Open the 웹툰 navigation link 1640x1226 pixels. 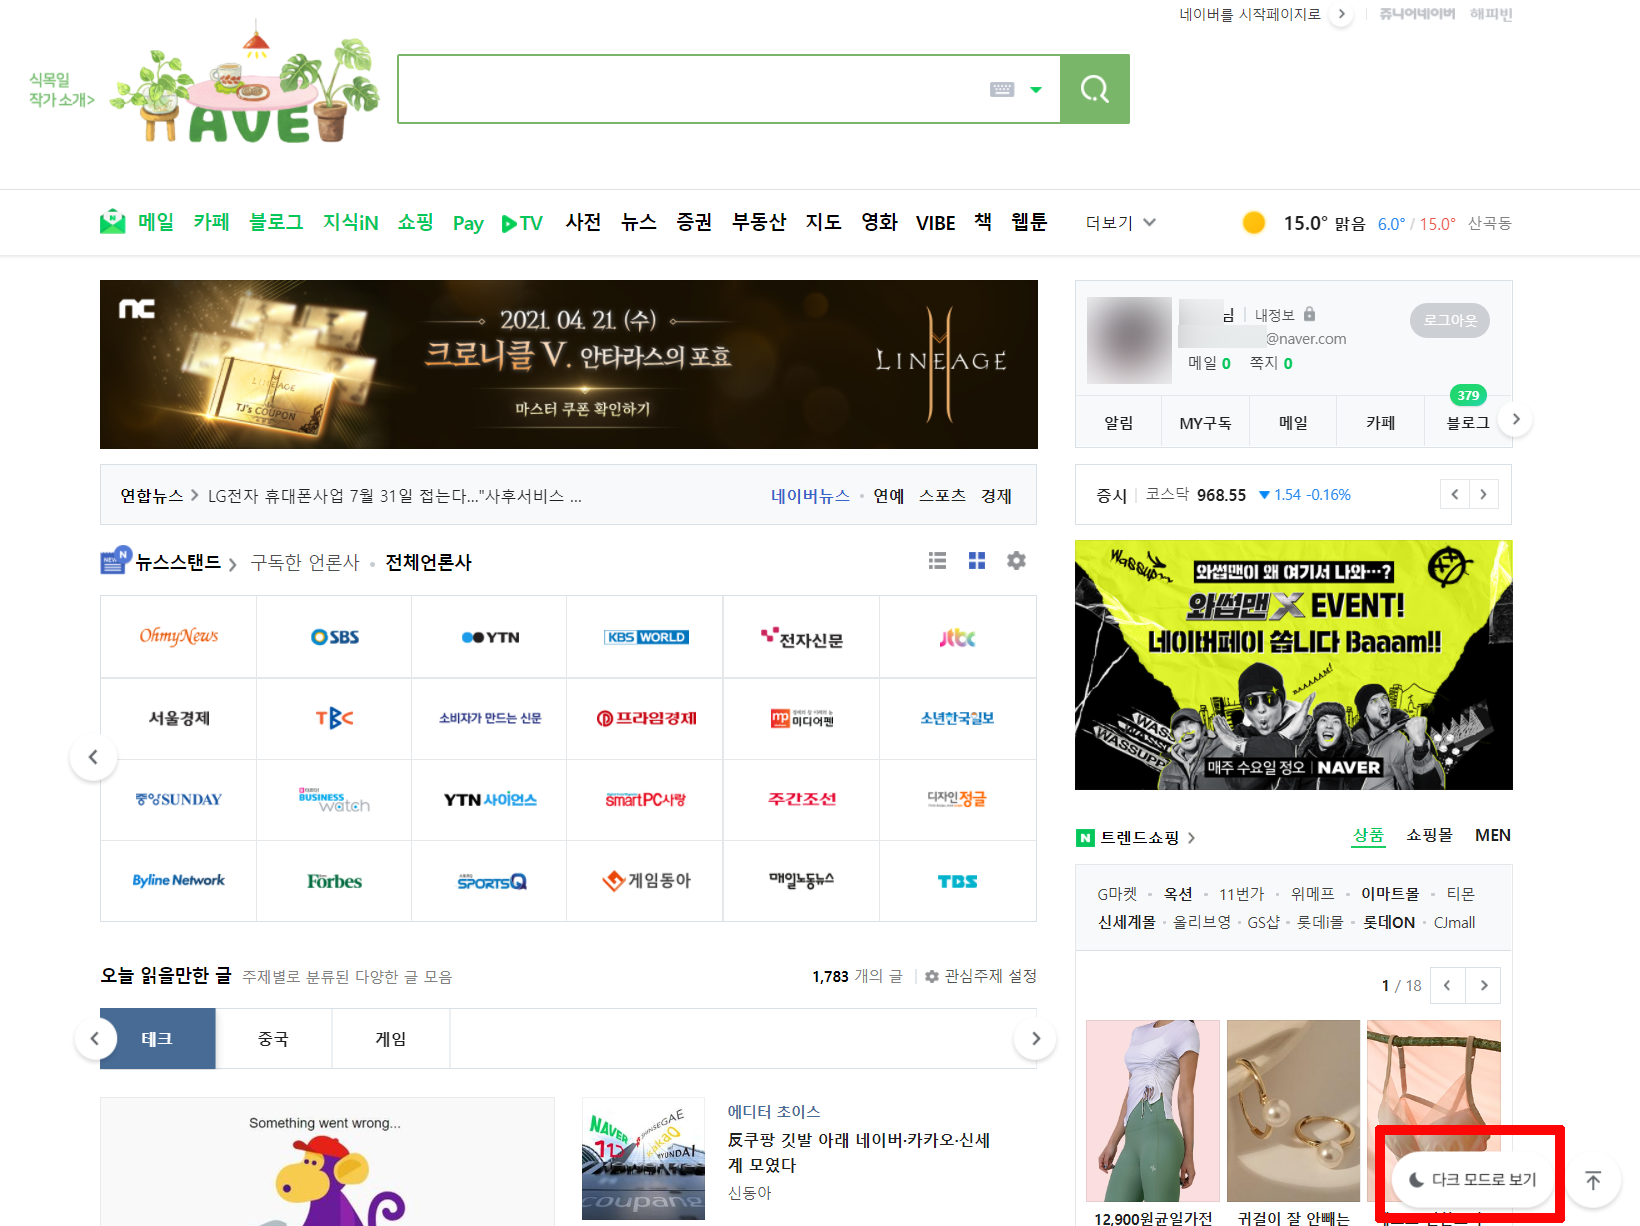pos(1029,222)
